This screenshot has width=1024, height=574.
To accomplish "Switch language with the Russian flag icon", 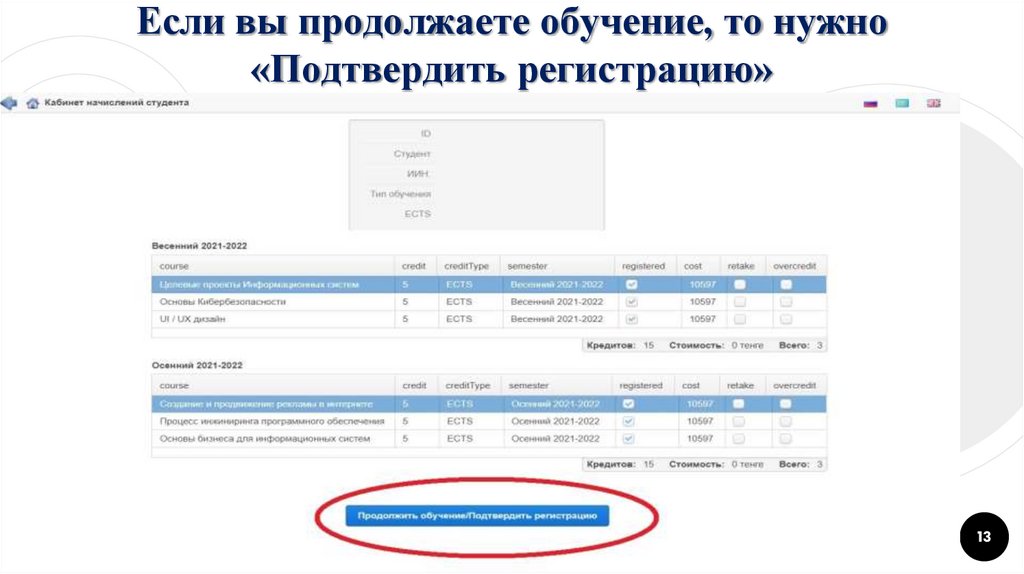I will (x=871, y=103).
